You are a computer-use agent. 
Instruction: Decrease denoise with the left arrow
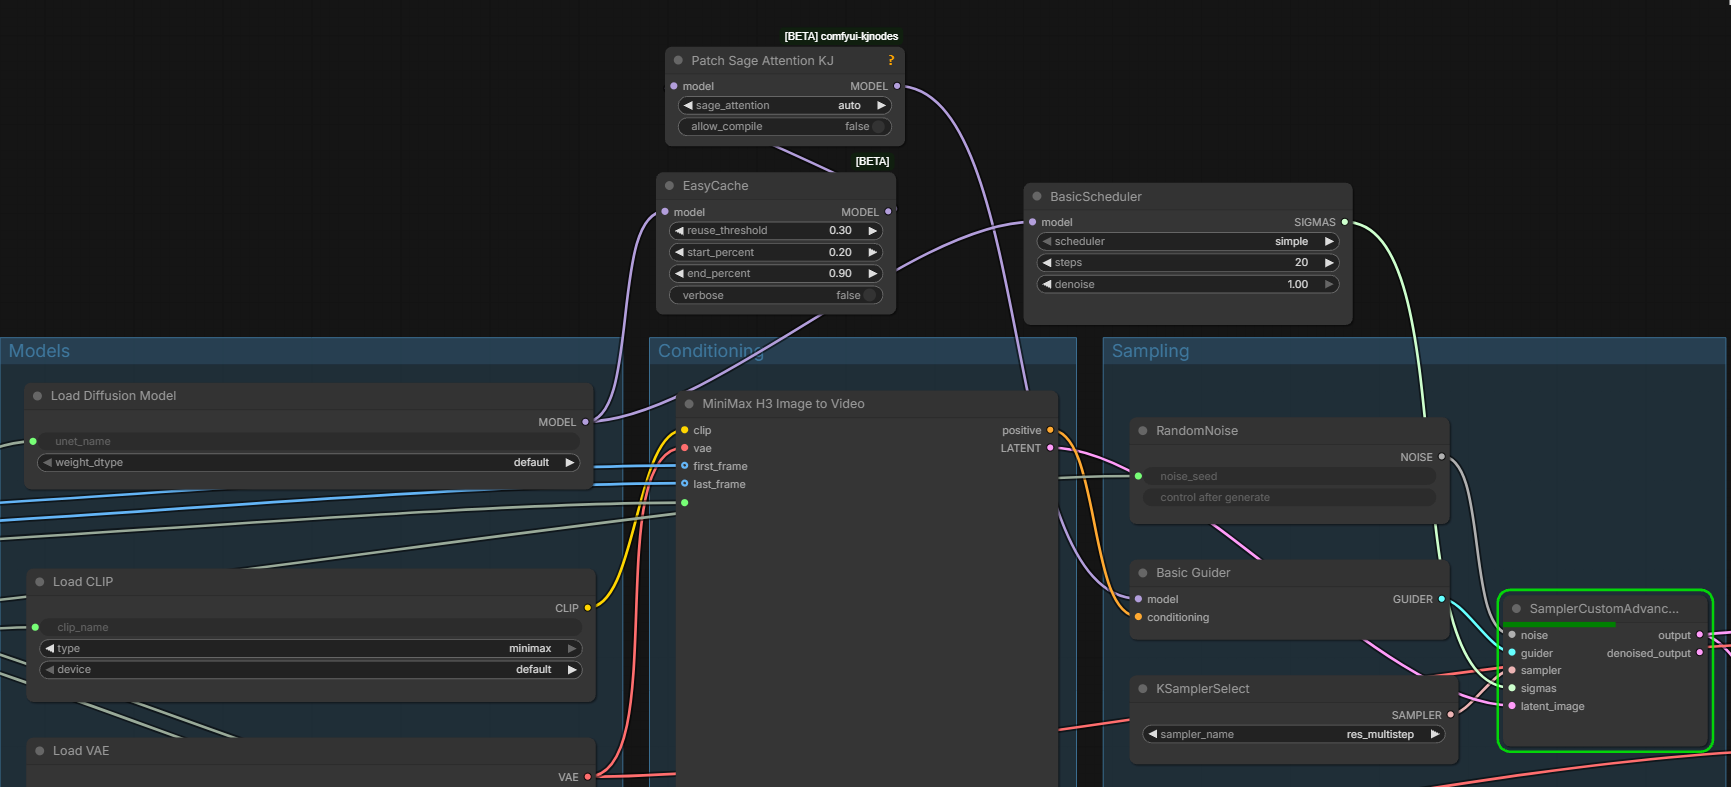[1047, 284]
